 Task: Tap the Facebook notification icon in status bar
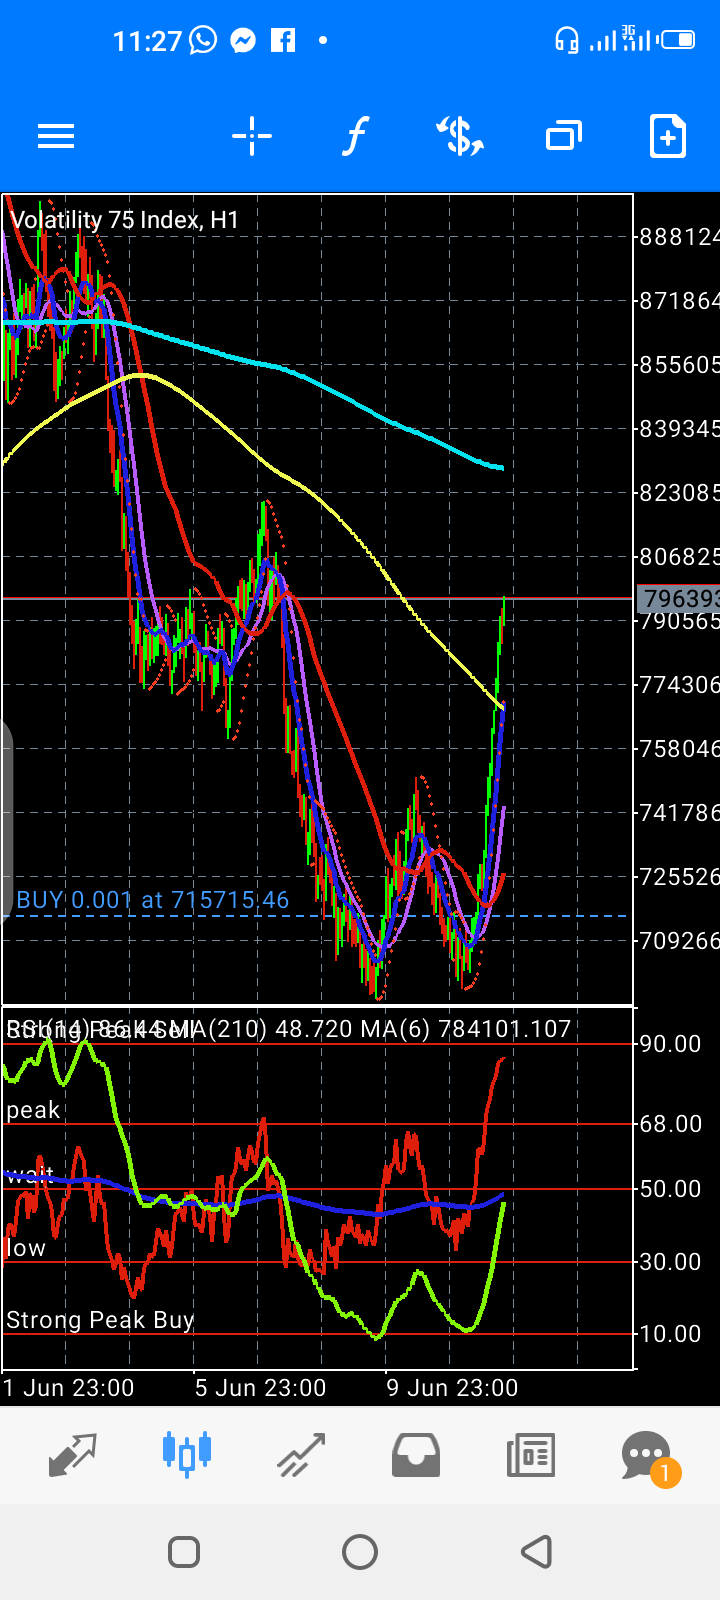(283, 40)
